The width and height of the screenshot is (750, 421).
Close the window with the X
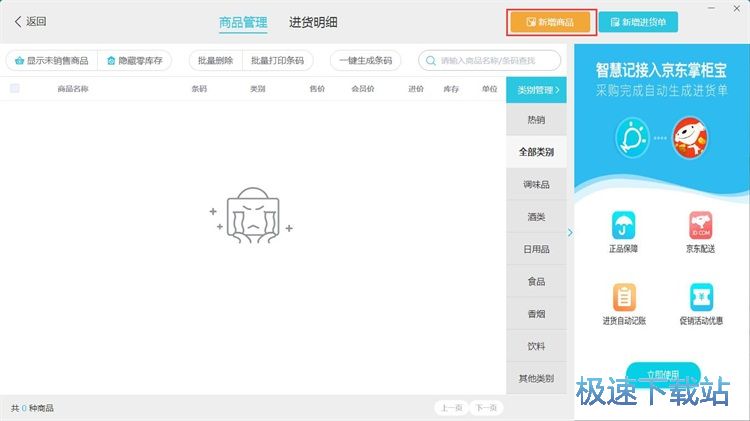pyautogui.click(x=737, y=8)
